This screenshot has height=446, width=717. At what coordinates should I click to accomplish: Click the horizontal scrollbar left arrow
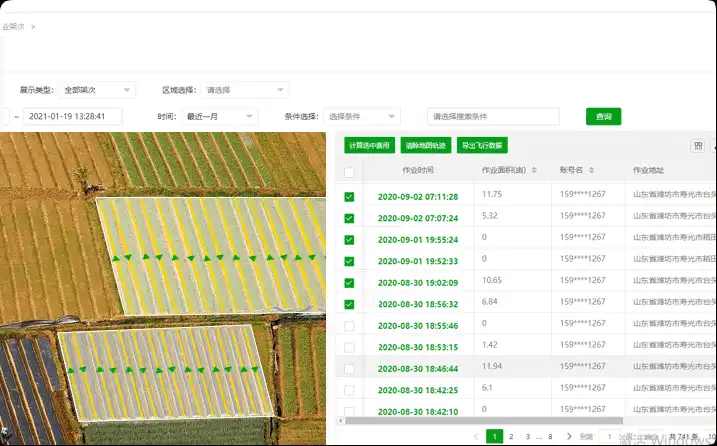coord(340,420)
